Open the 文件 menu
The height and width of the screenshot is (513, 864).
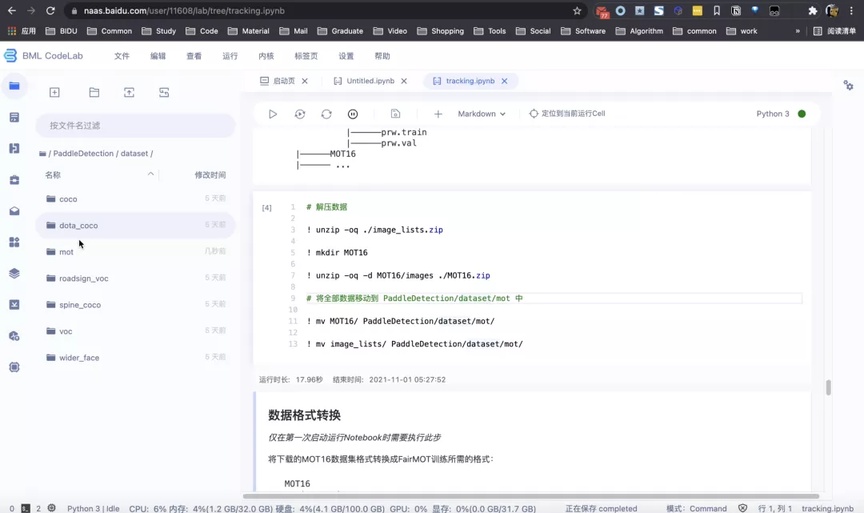point(122,56)
